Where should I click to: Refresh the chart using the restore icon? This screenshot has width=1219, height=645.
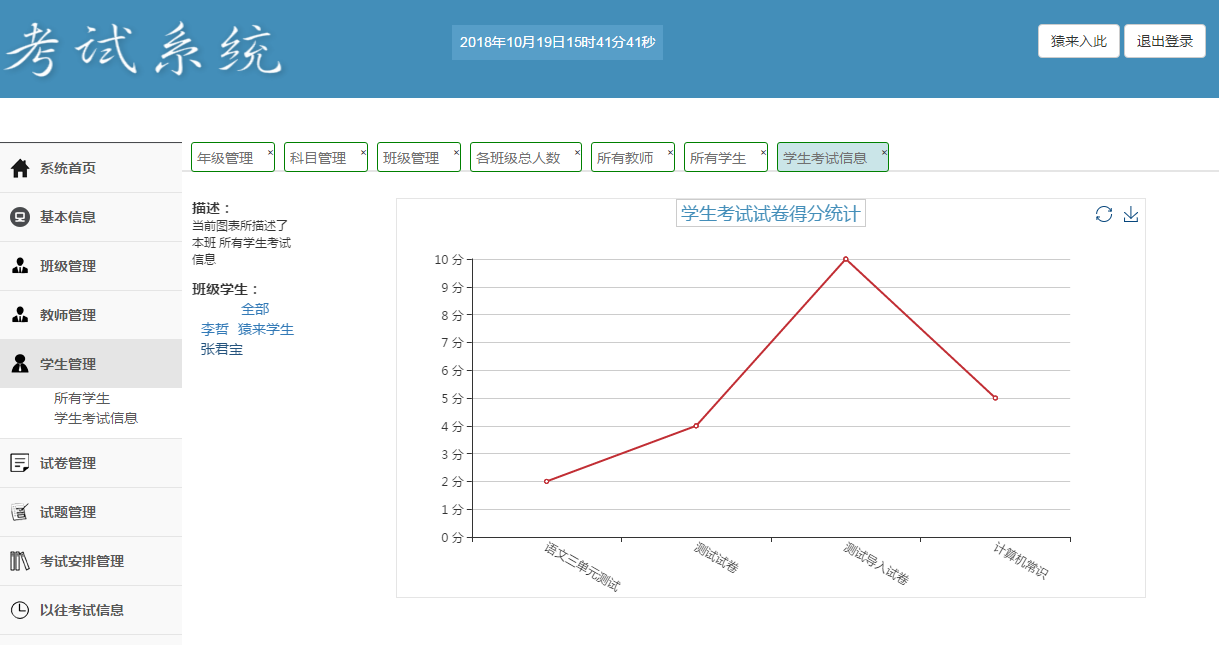[1104, 214]
